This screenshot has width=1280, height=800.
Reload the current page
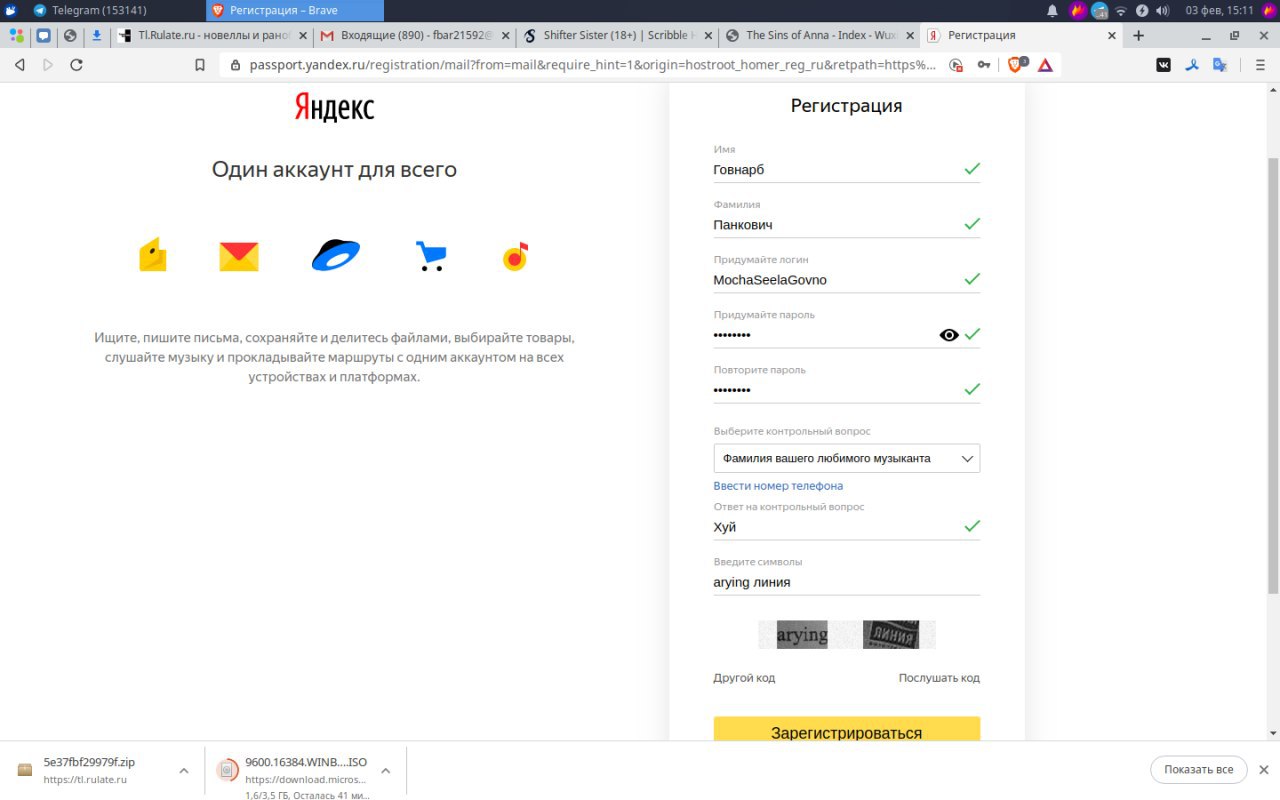[x=77, y=65]
